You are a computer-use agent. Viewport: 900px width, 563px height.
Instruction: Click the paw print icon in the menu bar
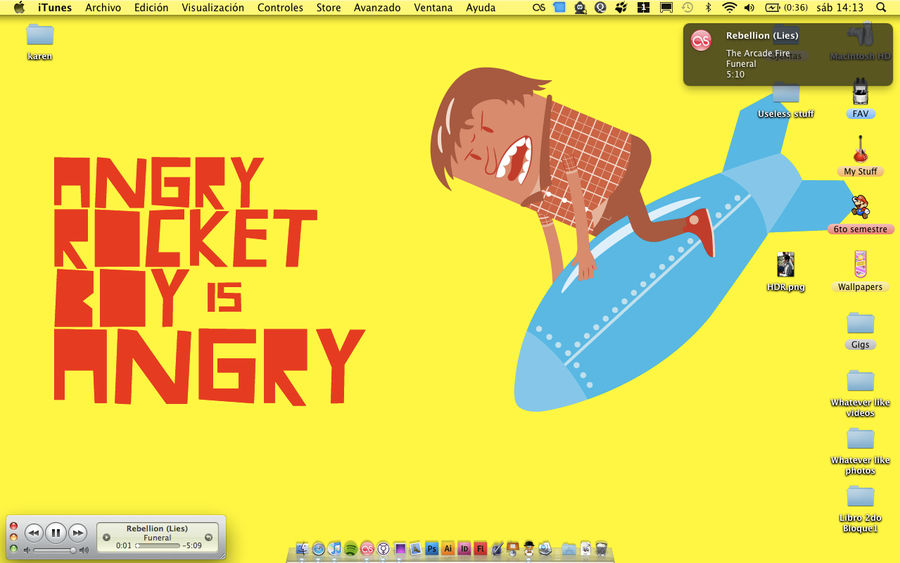point(621,7)
